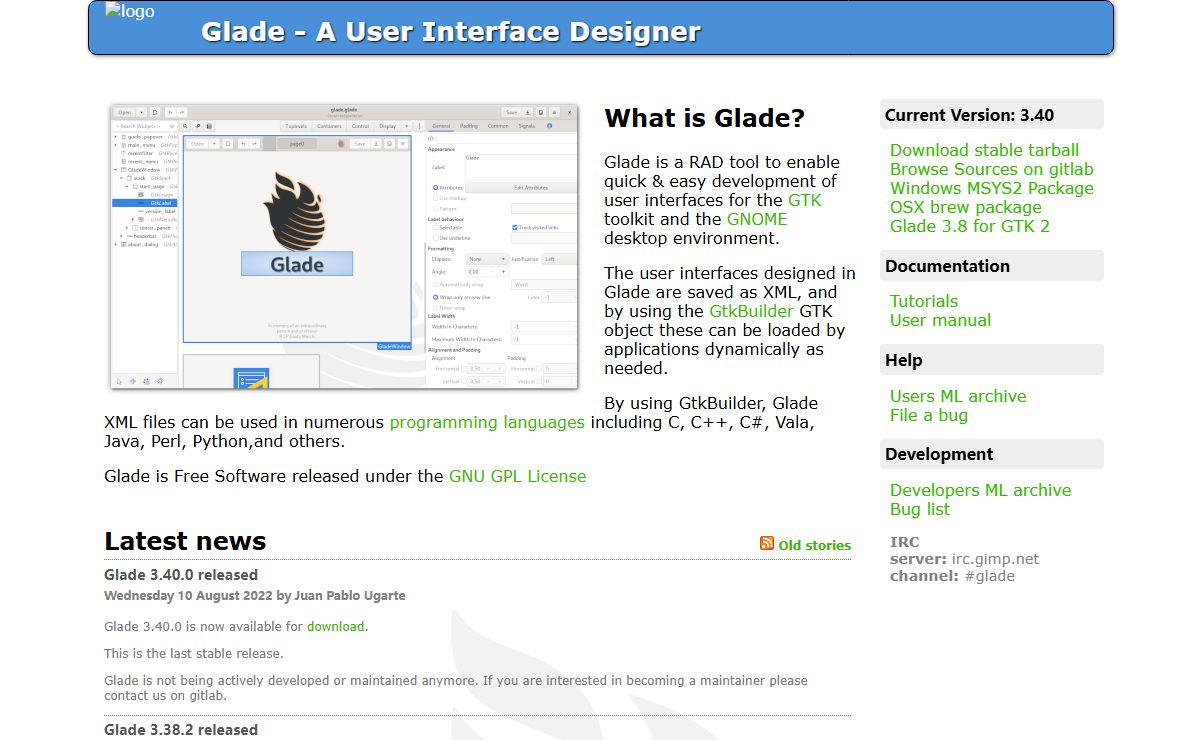Follow the GNOME desktop link

tap(757, 219)
